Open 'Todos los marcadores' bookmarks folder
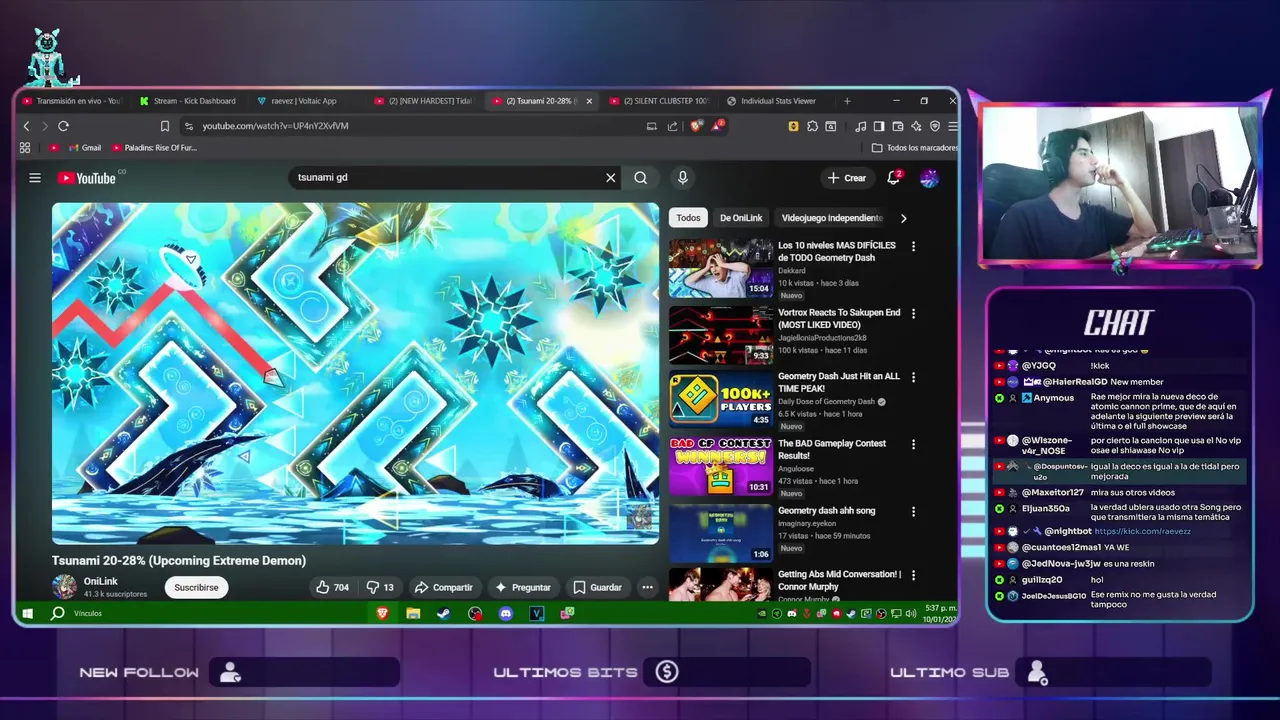The width and height of the screenshot is (1280, 720). [914, 148]
